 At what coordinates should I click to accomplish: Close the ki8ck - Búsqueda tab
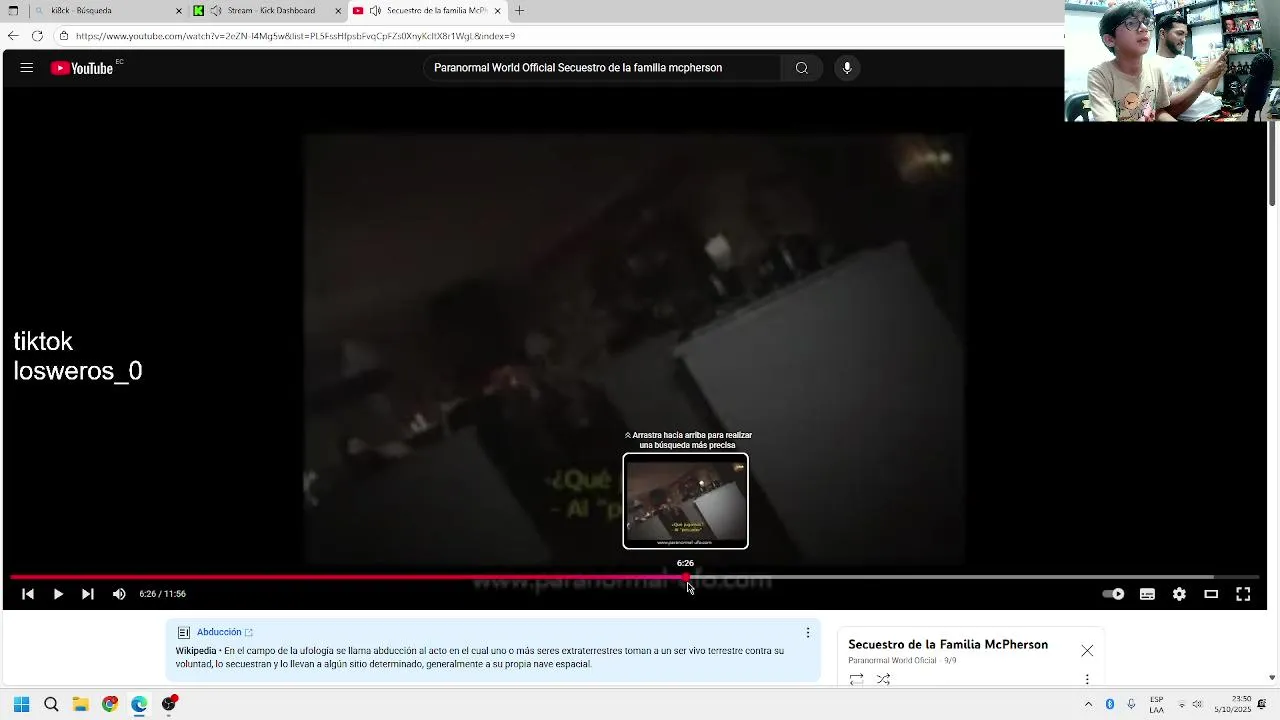(179, 11)
